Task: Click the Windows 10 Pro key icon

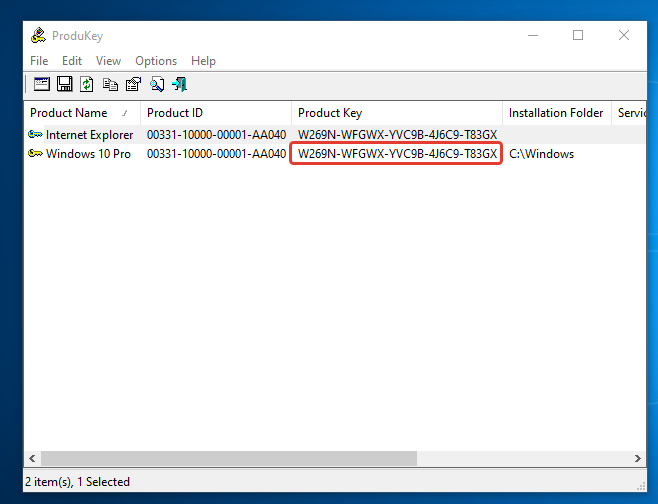Action: 36,154
